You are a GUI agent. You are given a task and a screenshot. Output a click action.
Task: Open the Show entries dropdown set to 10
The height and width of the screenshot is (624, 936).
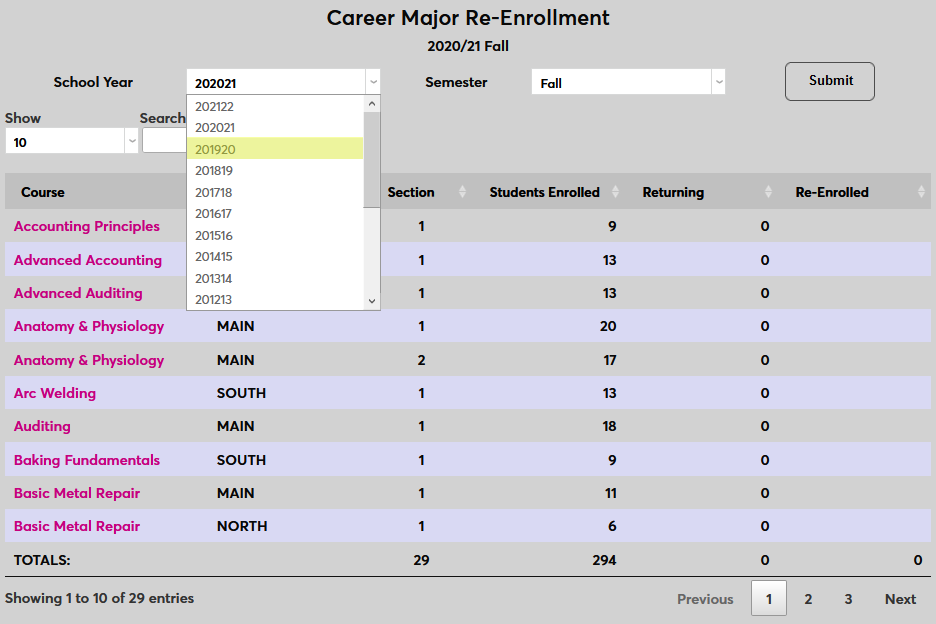(72, 142)
